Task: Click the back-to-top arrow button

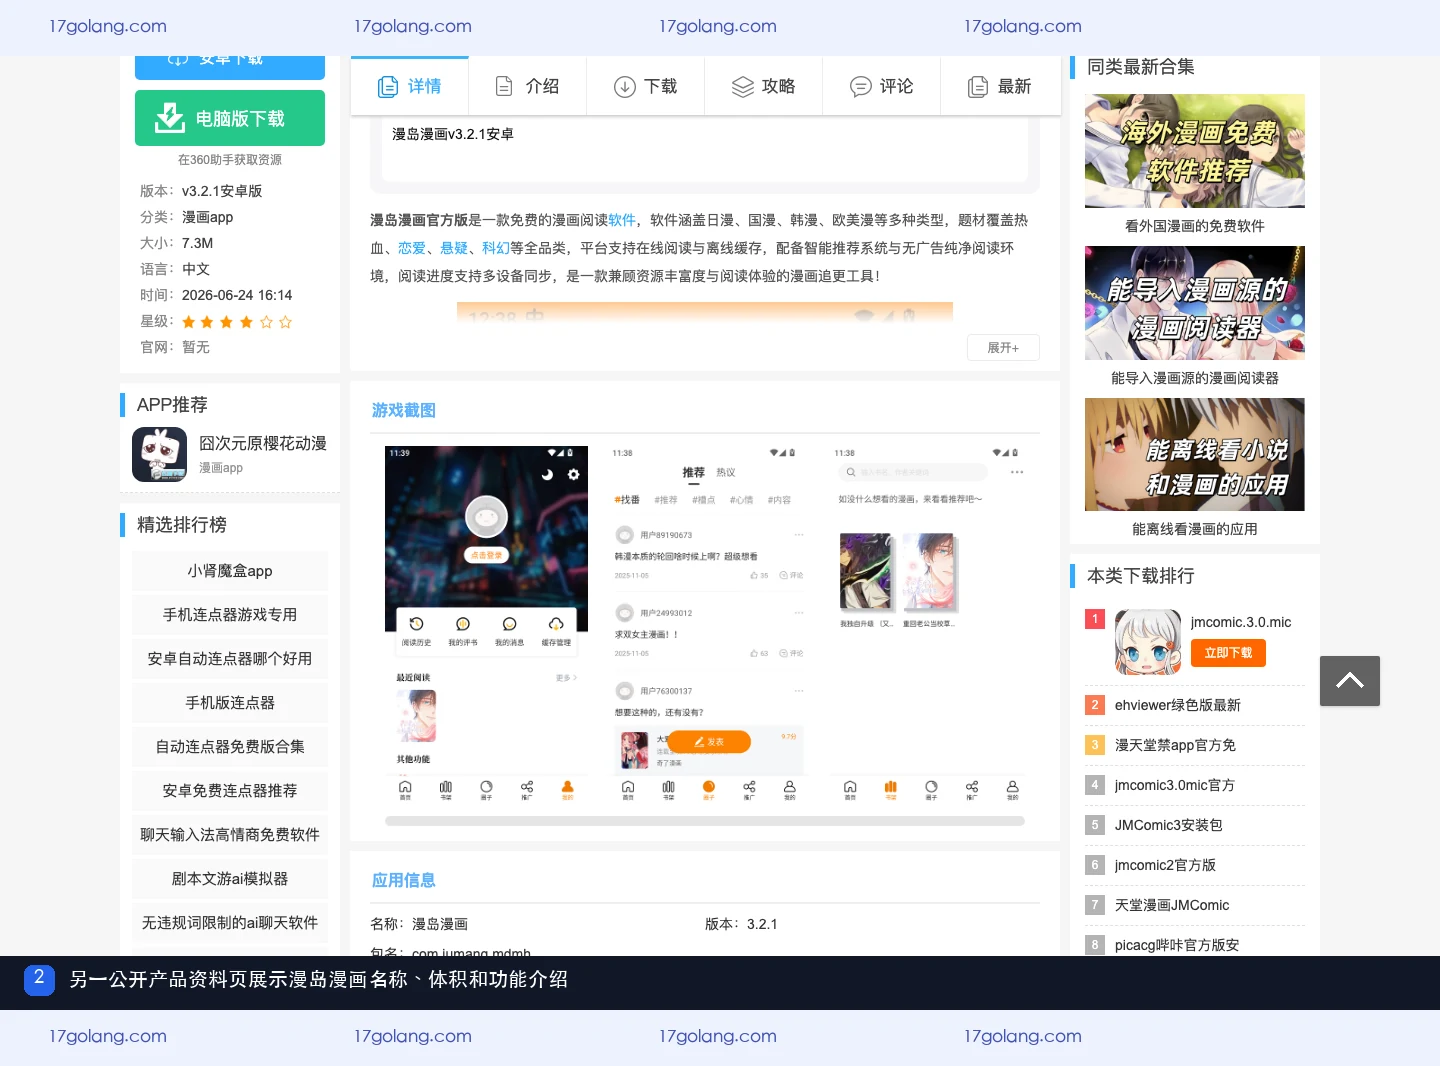Action: click(1350, 681)
